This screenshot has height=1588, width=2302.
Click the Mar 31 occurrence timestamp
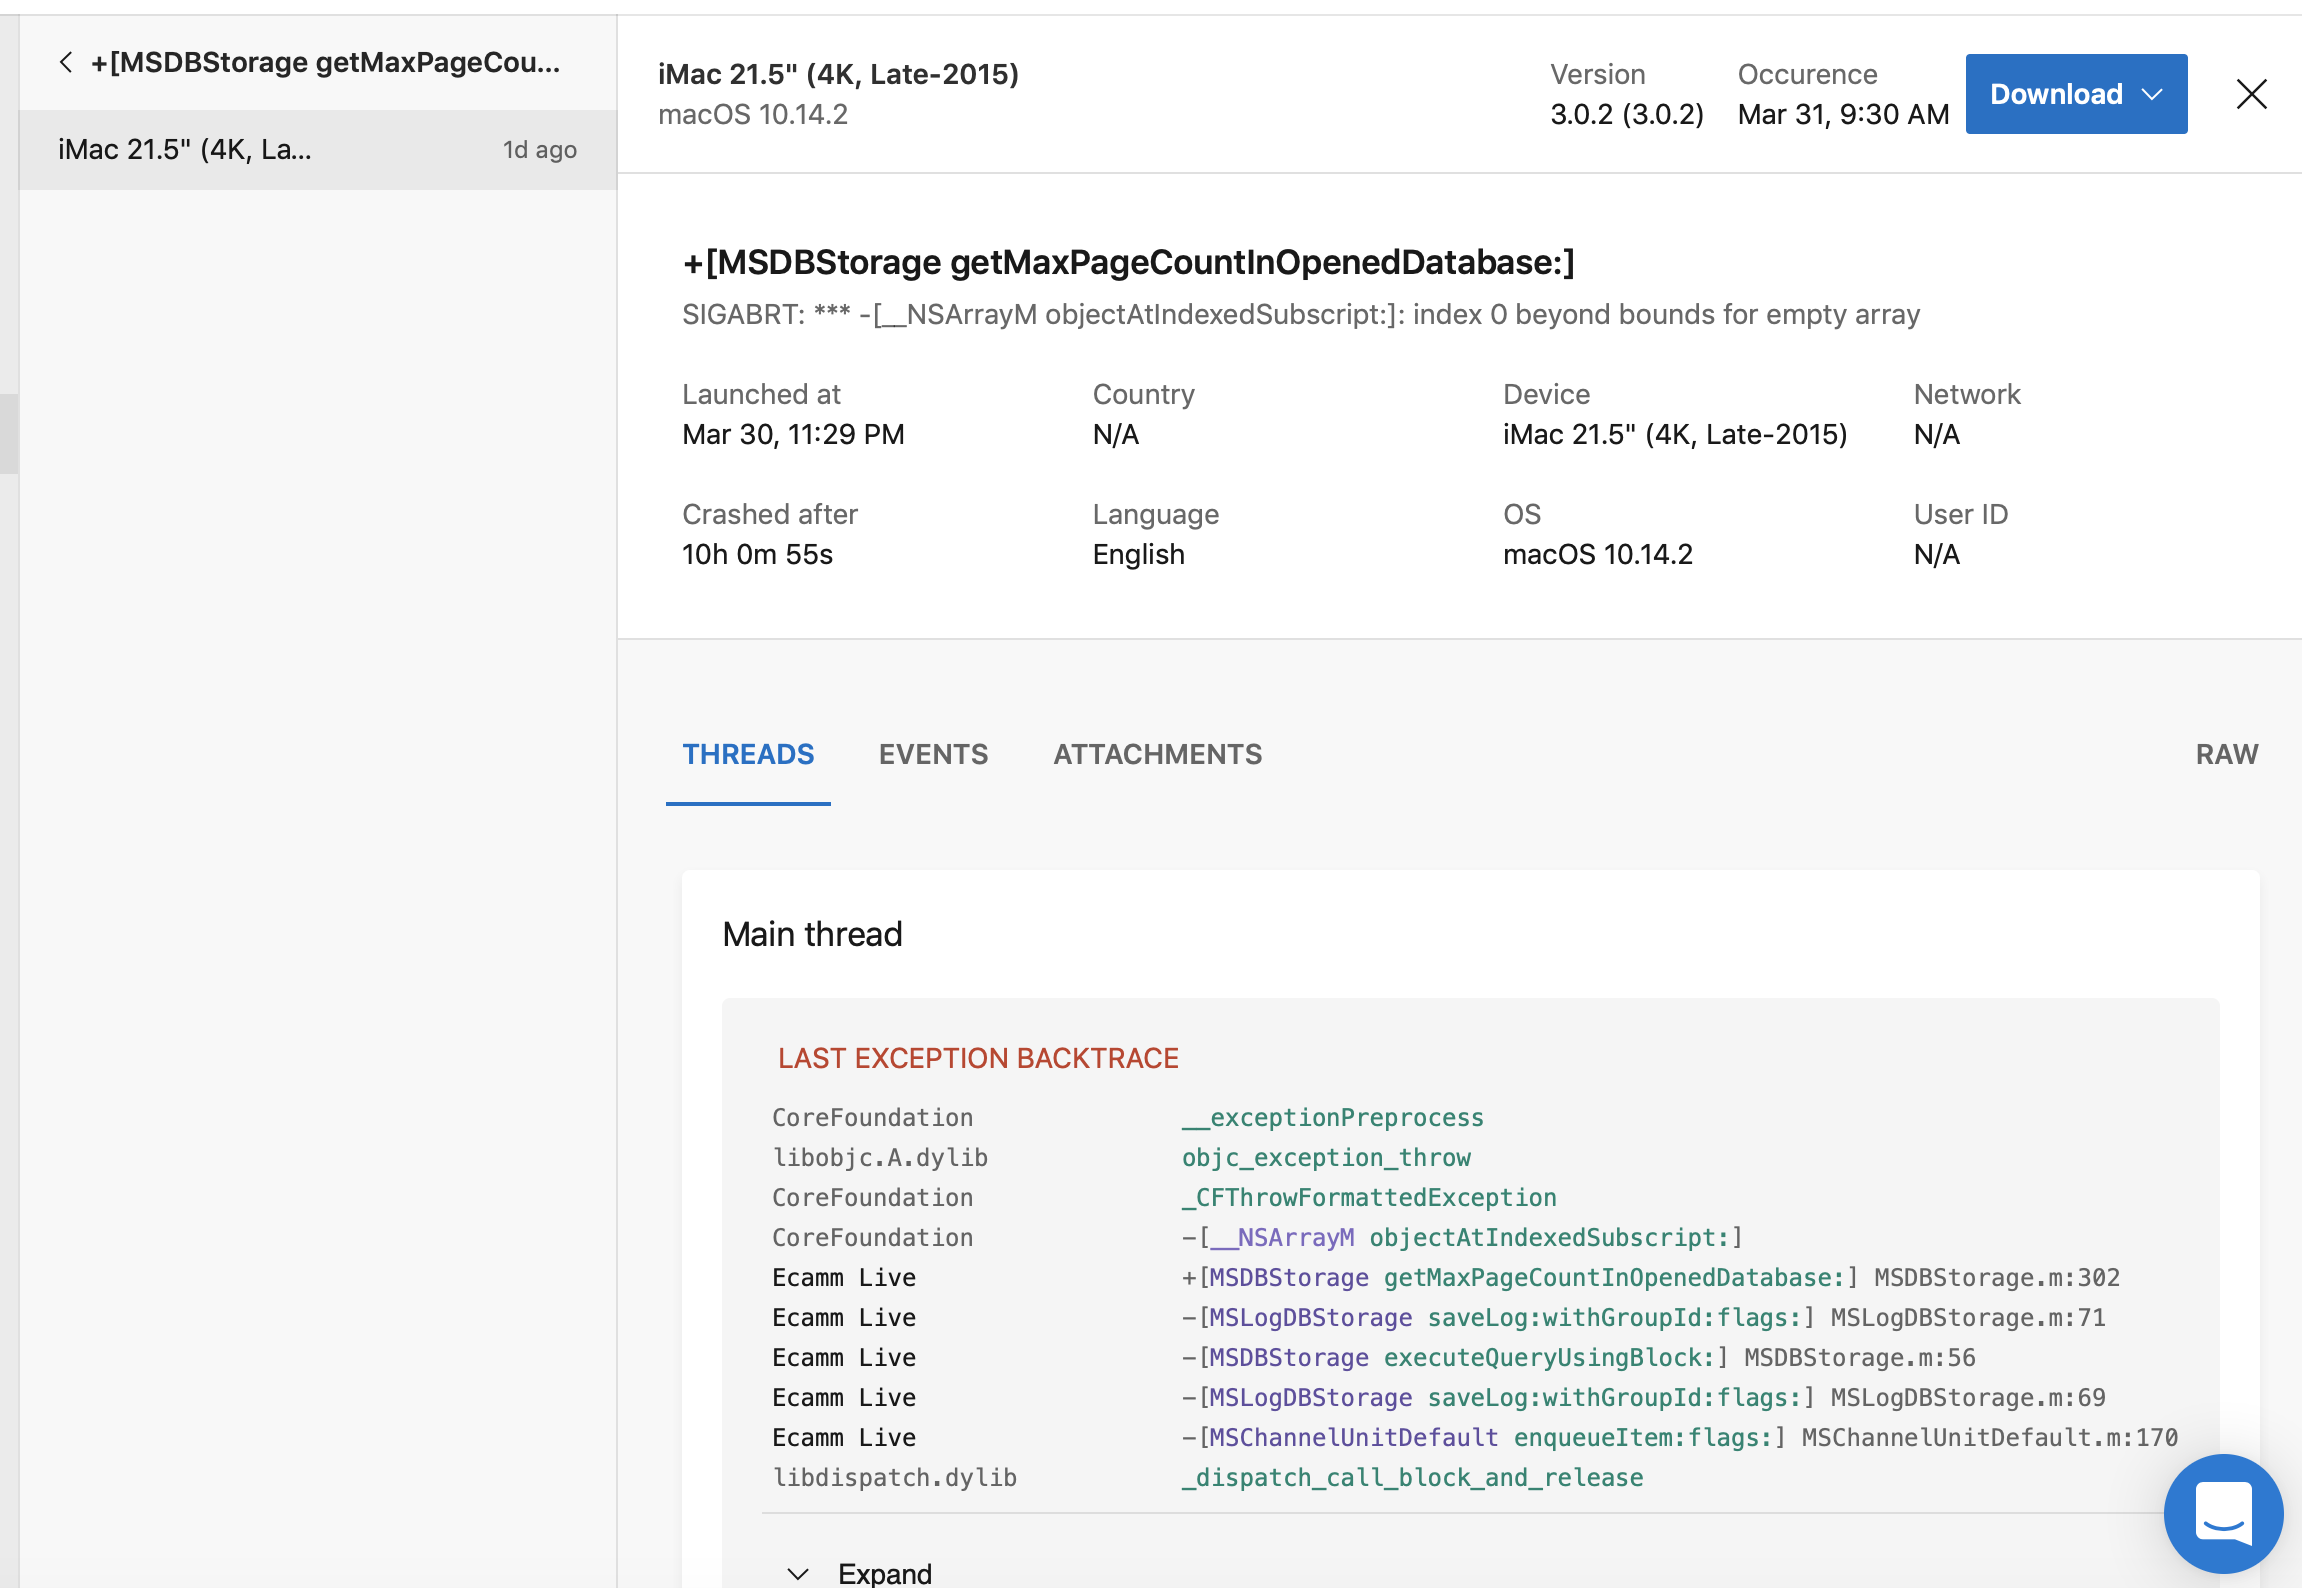(1843, 113)
